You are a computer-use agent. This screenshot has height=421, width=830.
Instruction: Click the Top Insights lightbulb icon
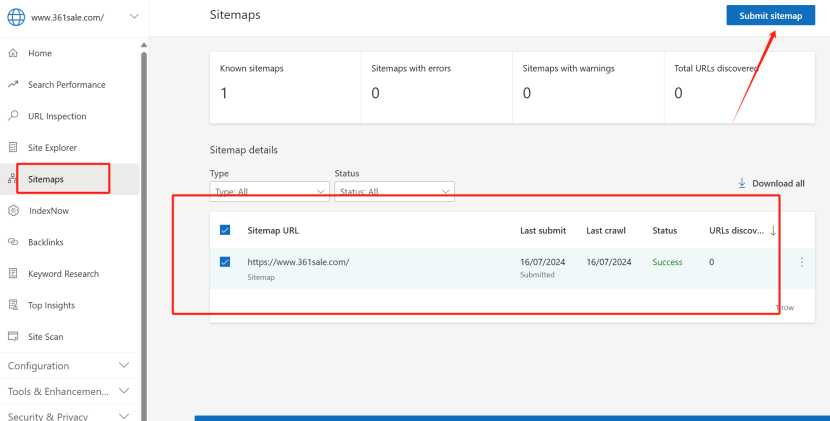(13, 305)
